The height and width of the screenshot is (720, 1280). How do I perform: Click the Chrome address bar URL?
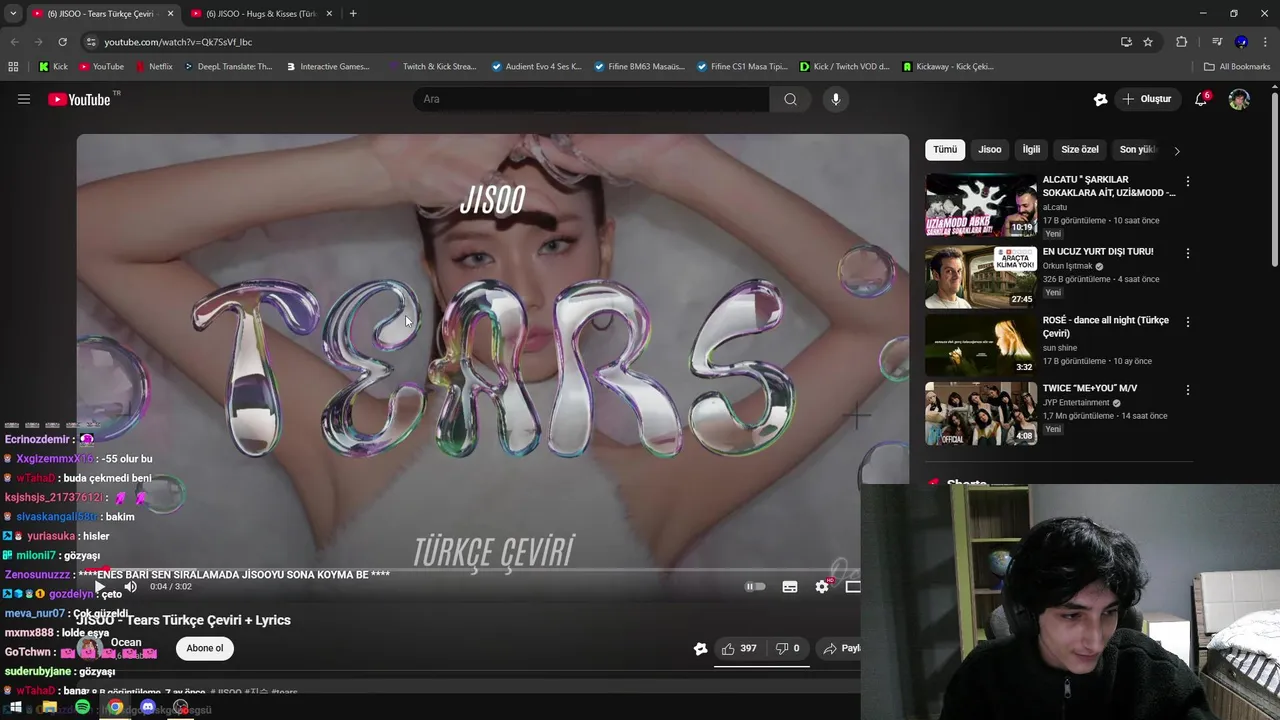(178, 42)
